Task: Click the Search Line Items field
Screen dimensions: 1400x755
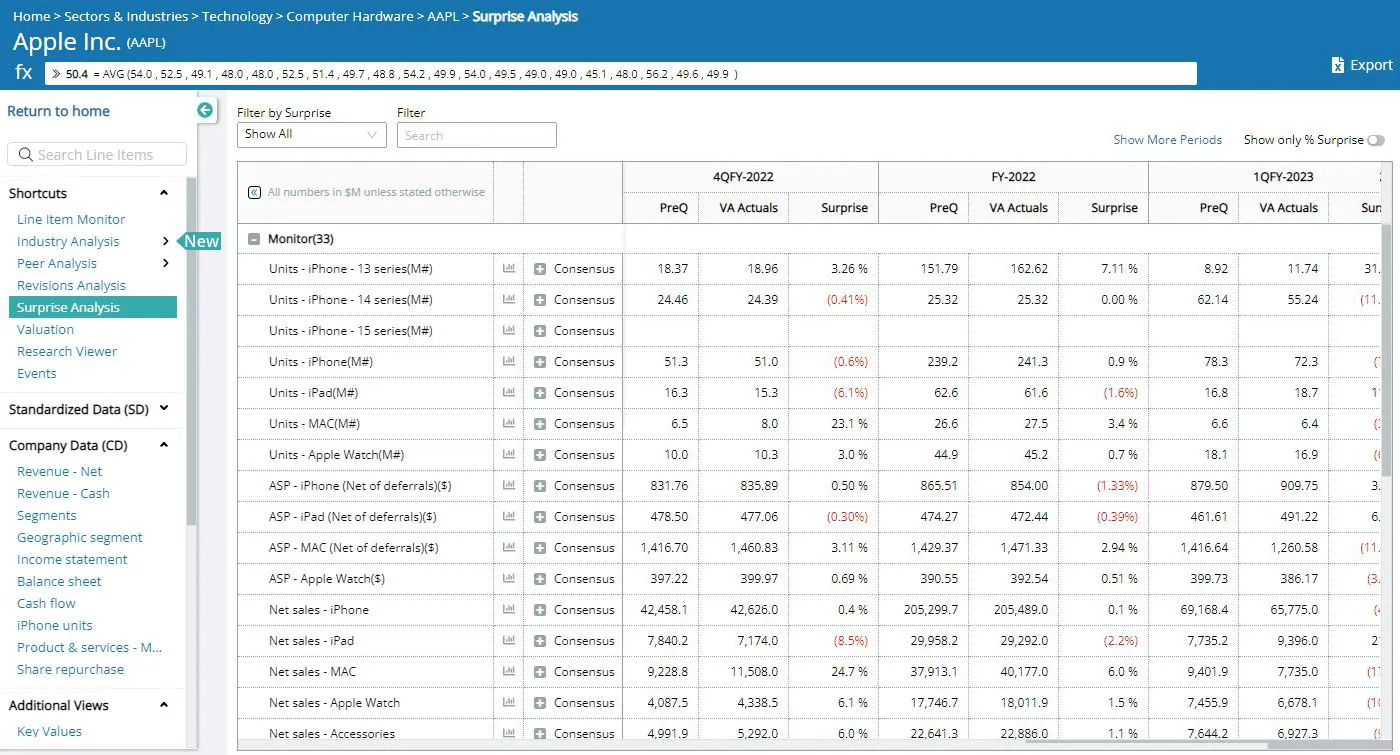Action: coord(97,154)
